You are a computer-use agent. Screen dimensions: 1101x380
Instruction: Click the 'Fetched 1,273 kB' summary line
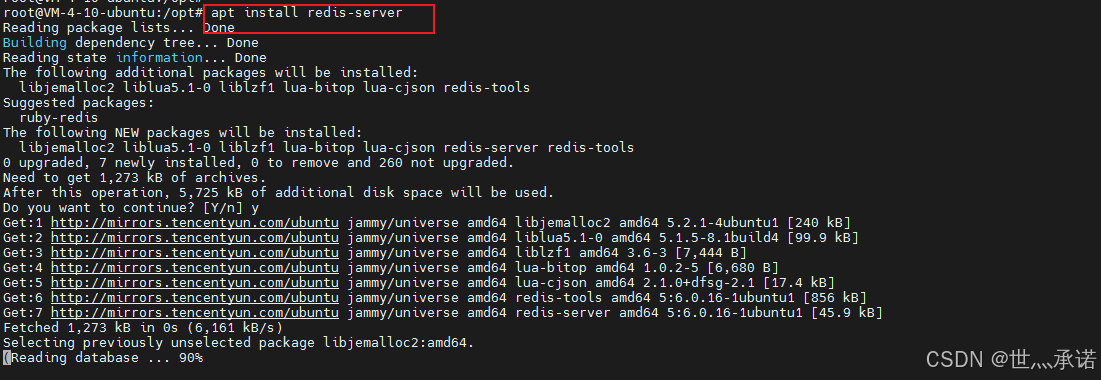click(143, 328)
